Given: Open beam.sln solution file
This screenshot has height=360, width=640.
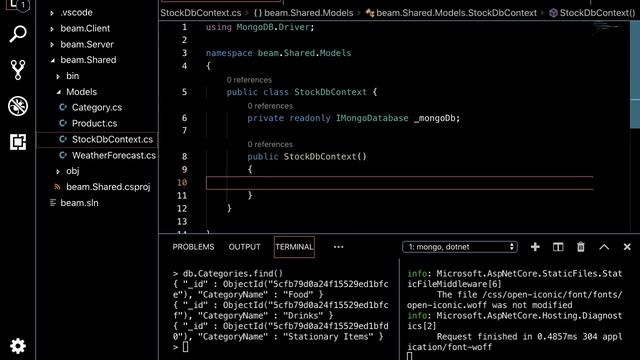Looking at the screenshot, I should (x=79, y=203).
